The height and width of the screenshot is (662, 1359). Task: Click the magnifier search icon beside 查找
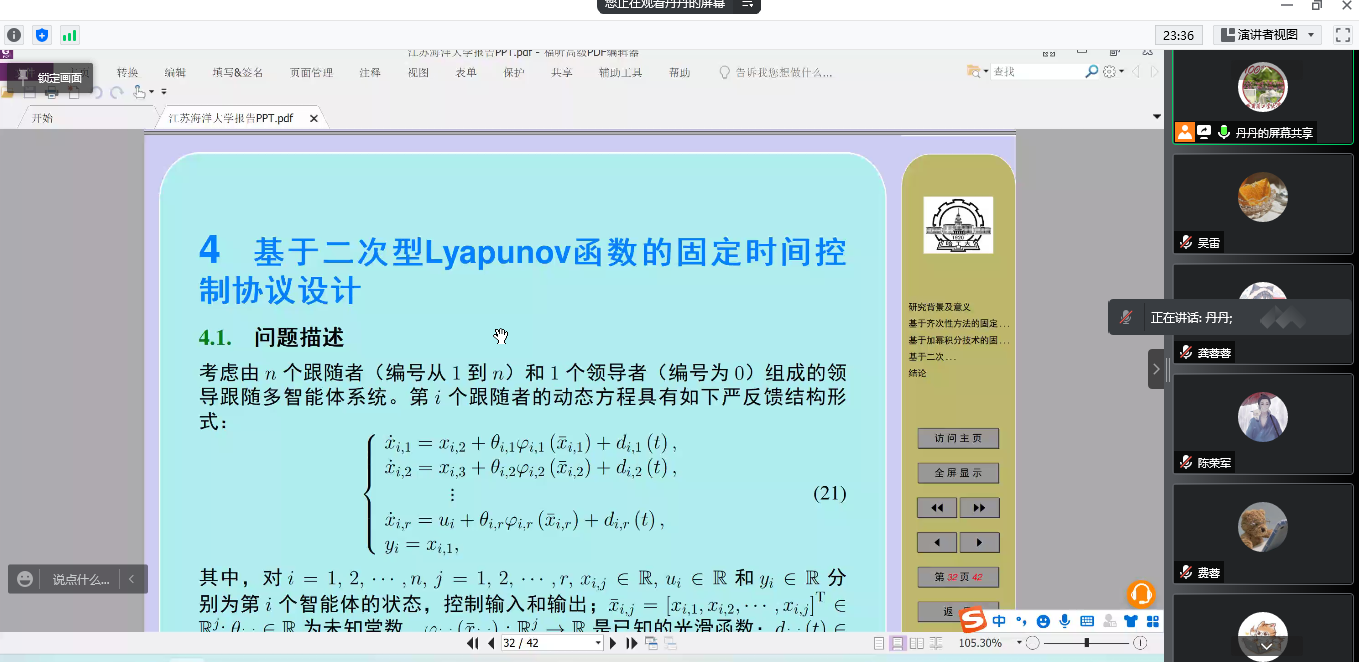click(x=1092, y=72)
